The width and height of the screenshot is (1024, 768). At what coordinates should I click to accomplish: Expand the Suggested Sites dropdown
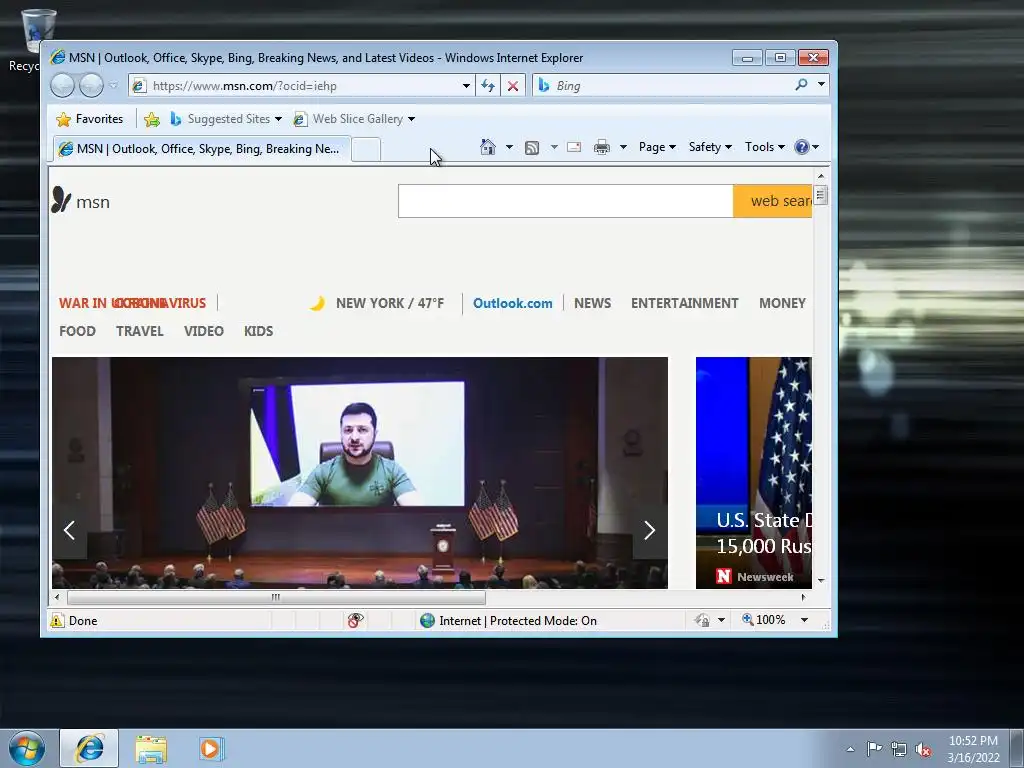279,119
